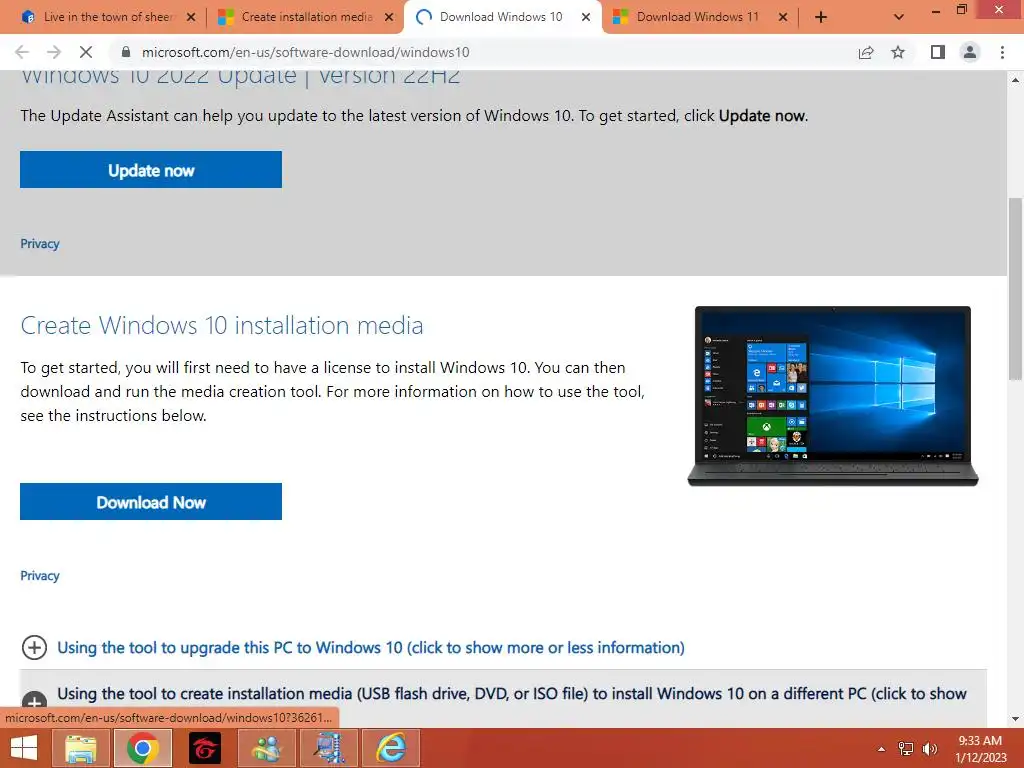Click the Update now button
The height and width of the screenshot is (768, 1024).
(151, 170)
